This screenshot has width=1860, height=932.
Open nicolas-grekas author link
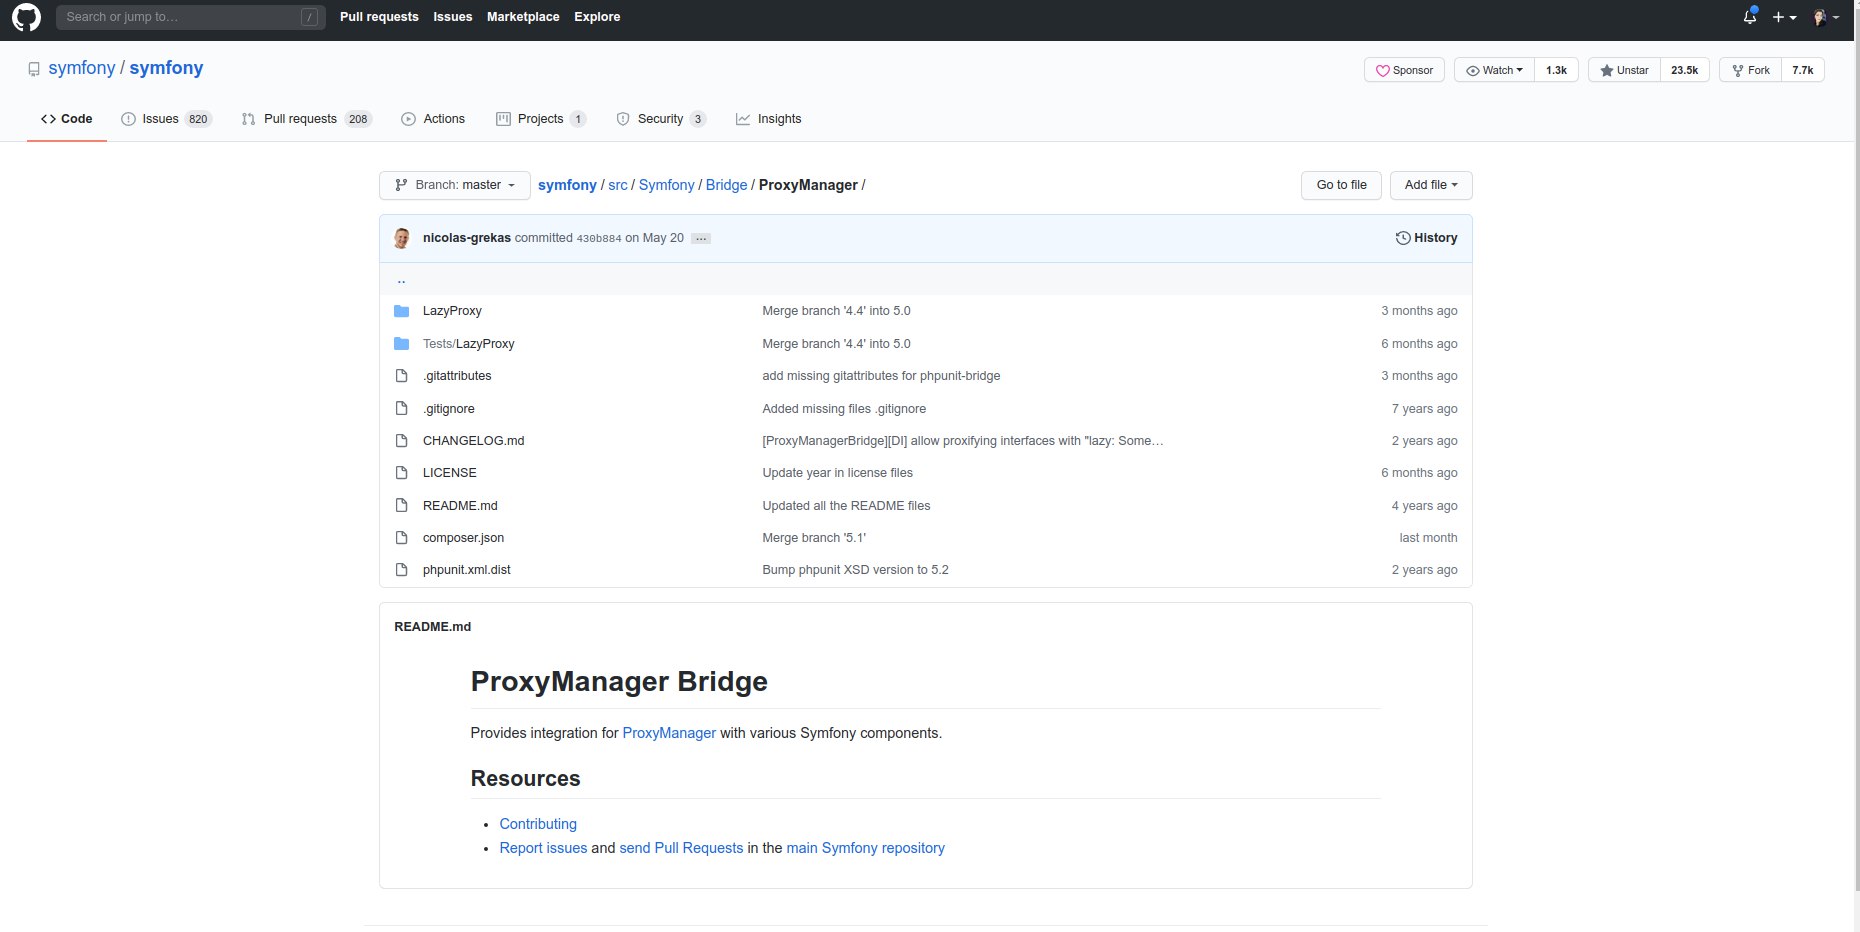(x=467, y=238)
